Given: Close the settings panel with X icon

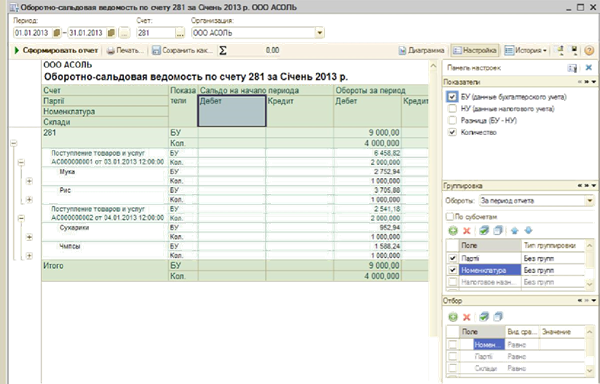Looking at the screenshot, I should coord(589,68).
